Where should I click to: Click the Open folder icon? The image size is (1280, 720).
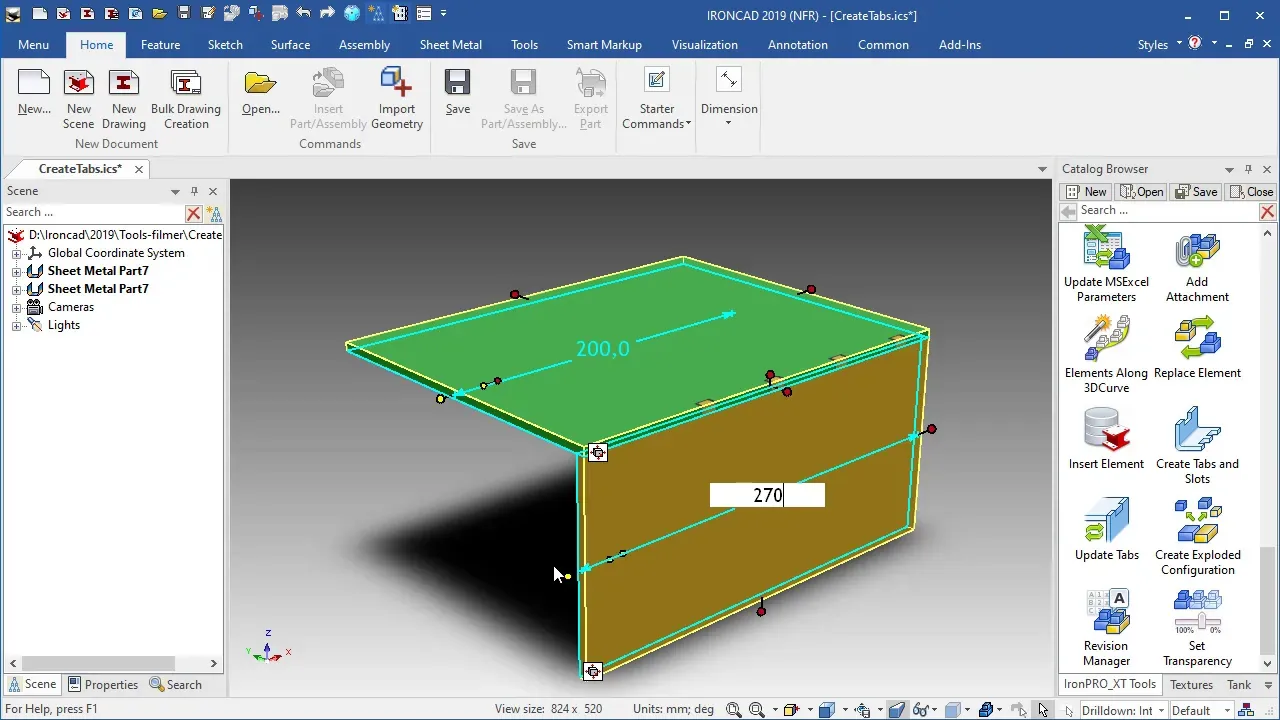(260, 84)
